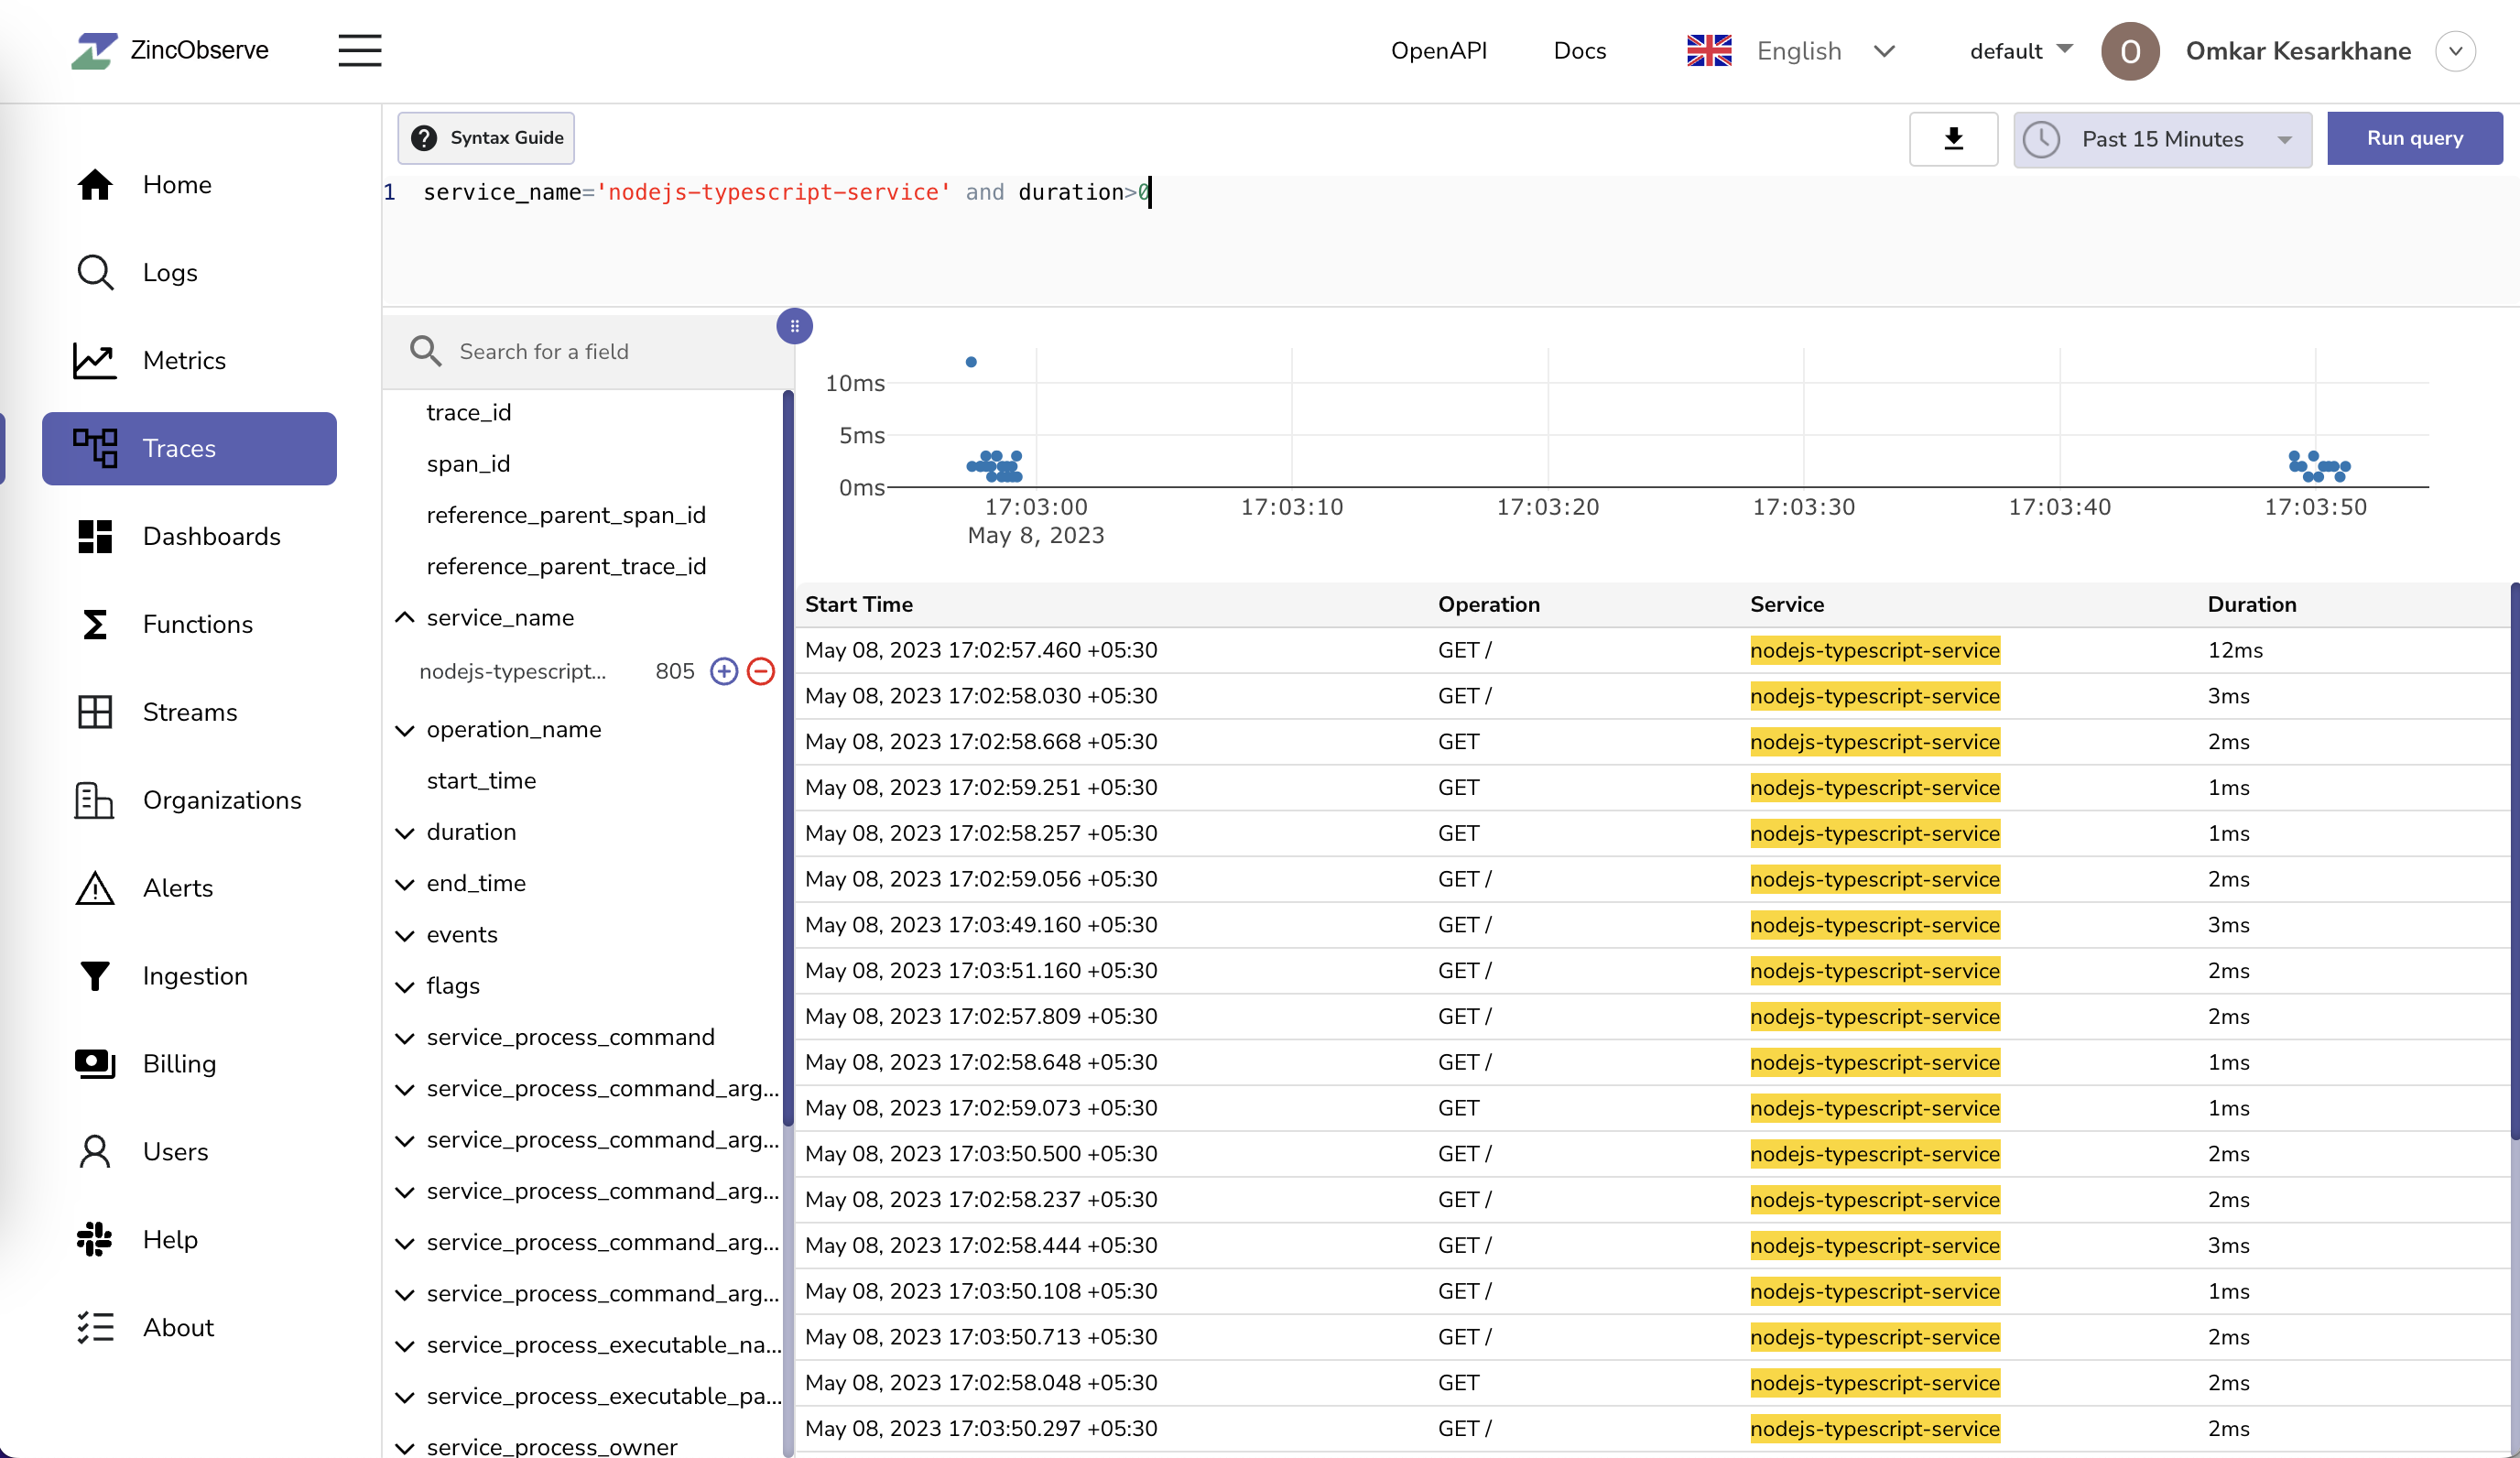Screen dimensions: 2520x1458
Task: Select Ingestion in the sidebar
Action: pyautogui.click(x=194, y=975)
